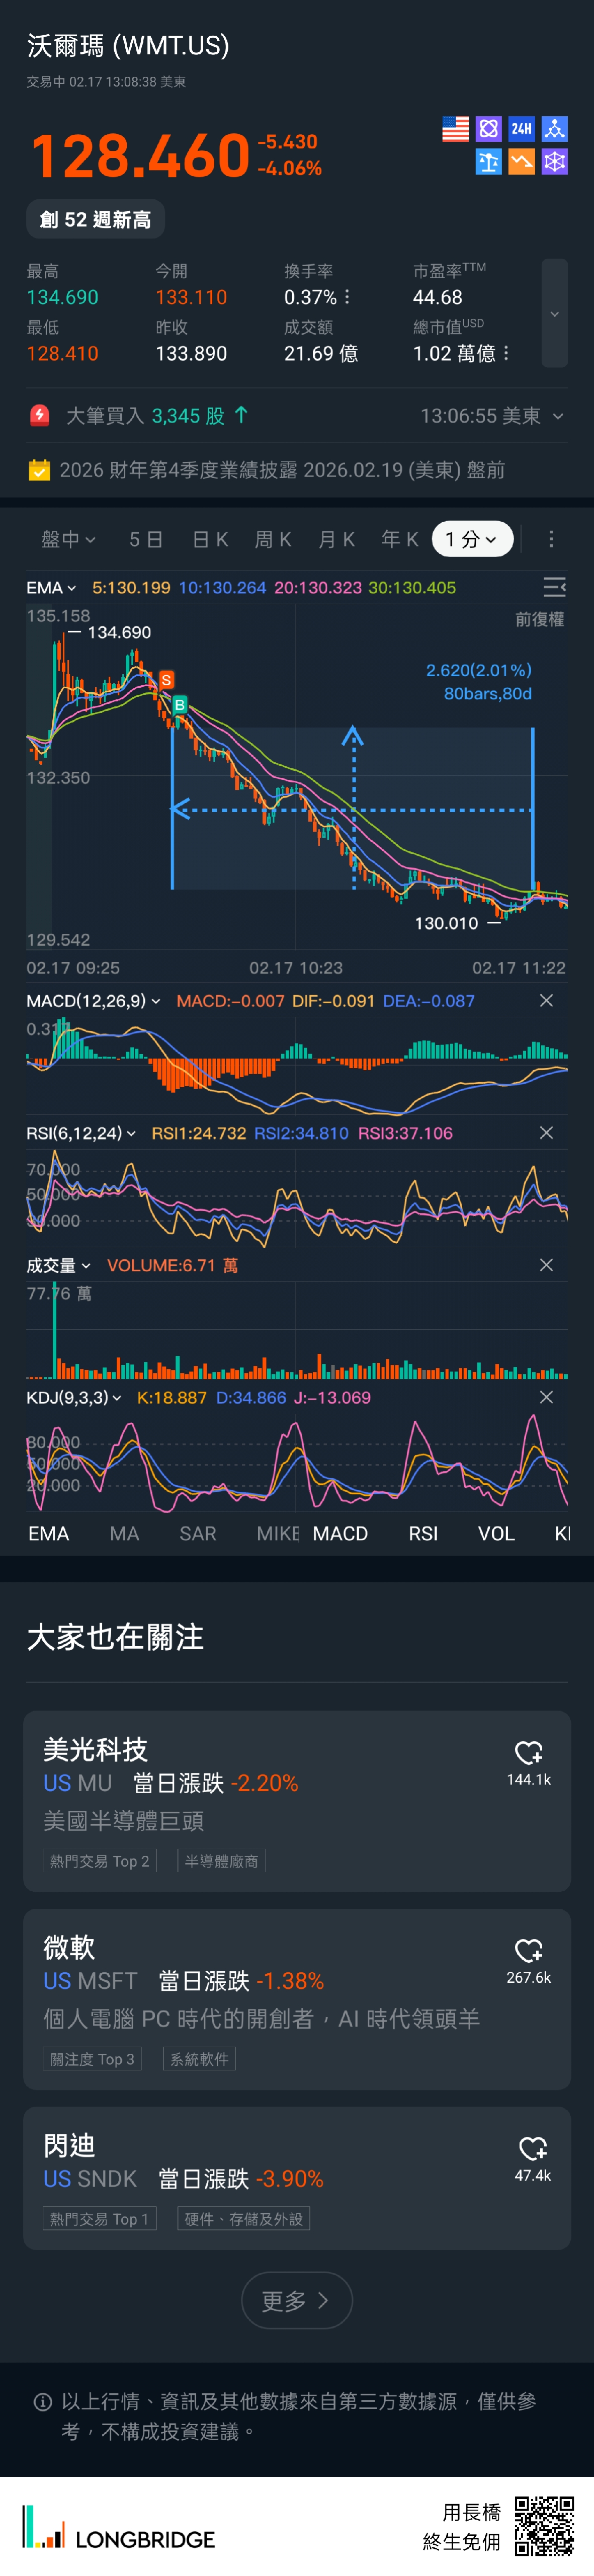
Task: Close the RSI indicator panel
Action: pyautogui.click(x=546, y=1133)
